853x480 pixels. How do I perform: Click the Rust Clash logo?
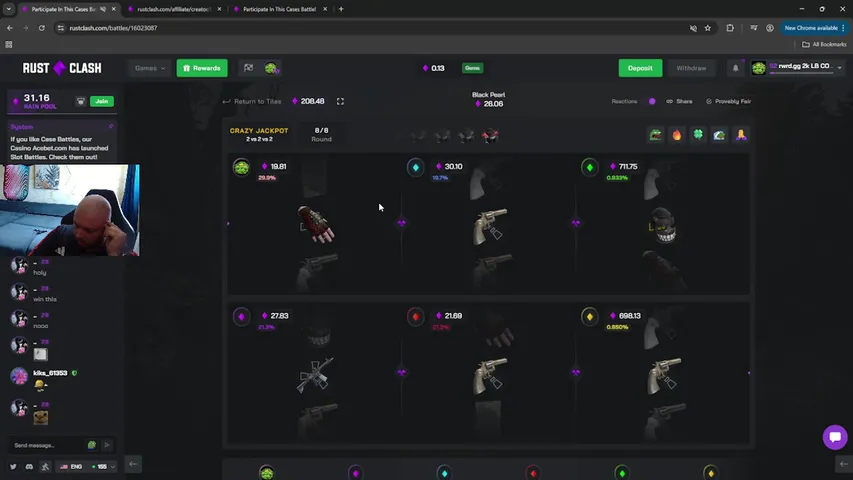pyautogui.click(x=61, y=68)
